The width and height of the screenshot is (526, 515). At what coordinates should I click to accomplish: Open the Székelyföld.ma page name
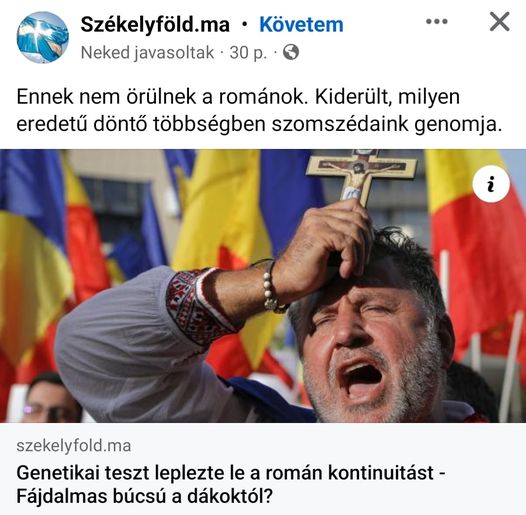pos(155,24)
